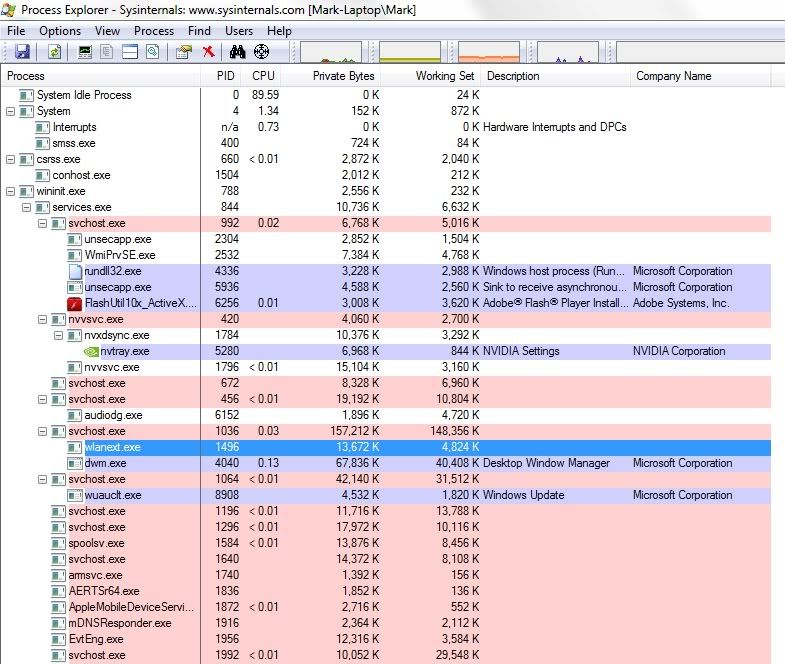Sort by the Company Name column header
This screenshot has width=785, height=664.
[x=700, y=76]
